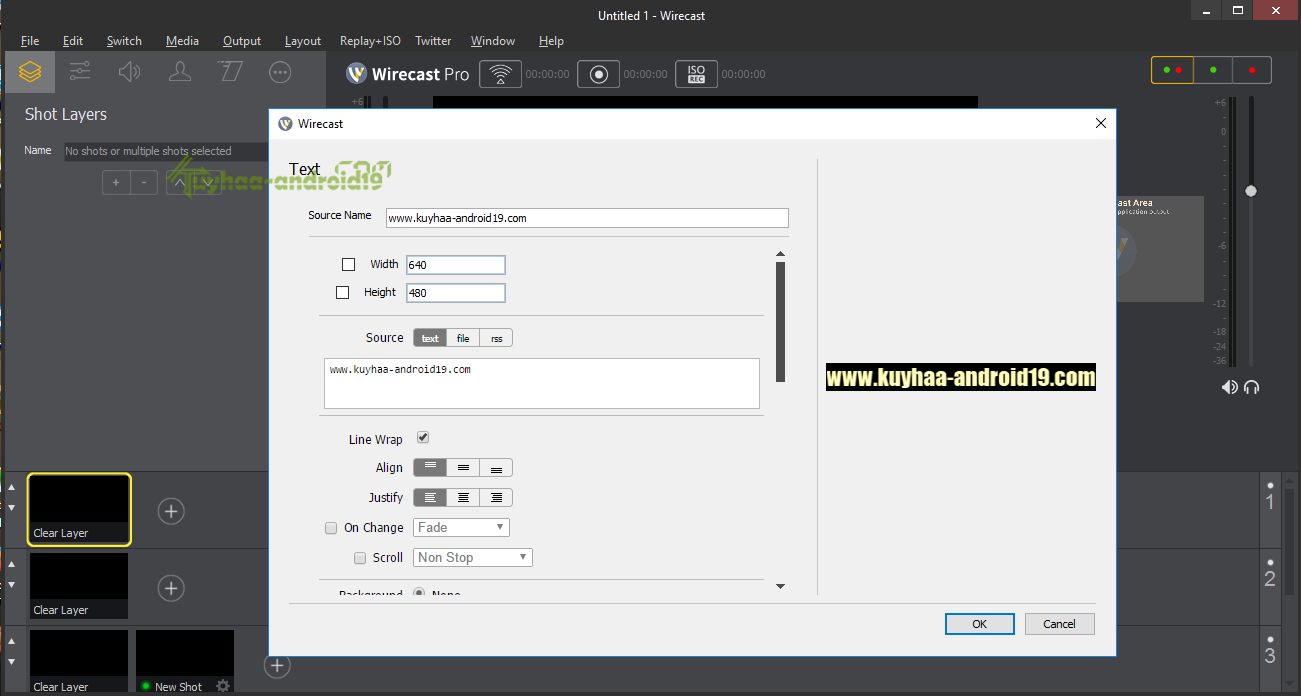Image resolution: width=1301 pixels, height=696 pixels.
Task: Click the dialog vertical scrollbar thumb
Action: (781, 322)
